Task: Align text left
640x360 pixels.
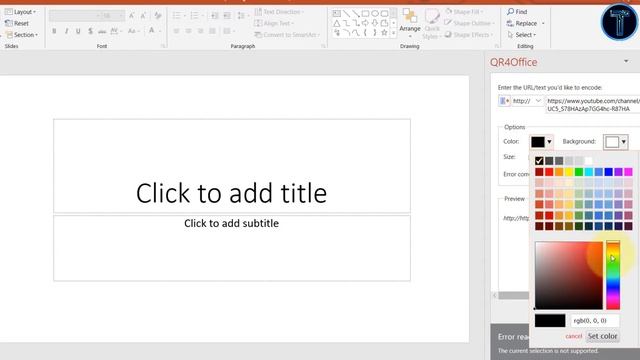Action: (x=176, y=31)
